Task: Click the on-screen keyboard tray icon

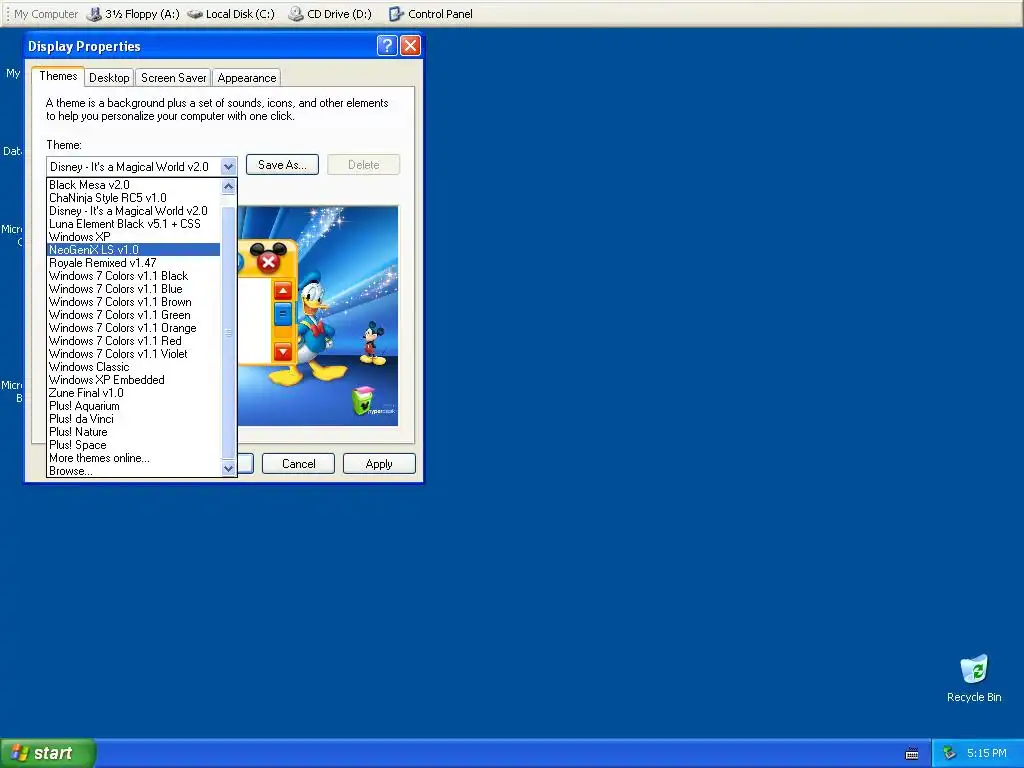Action: point(912,754)
